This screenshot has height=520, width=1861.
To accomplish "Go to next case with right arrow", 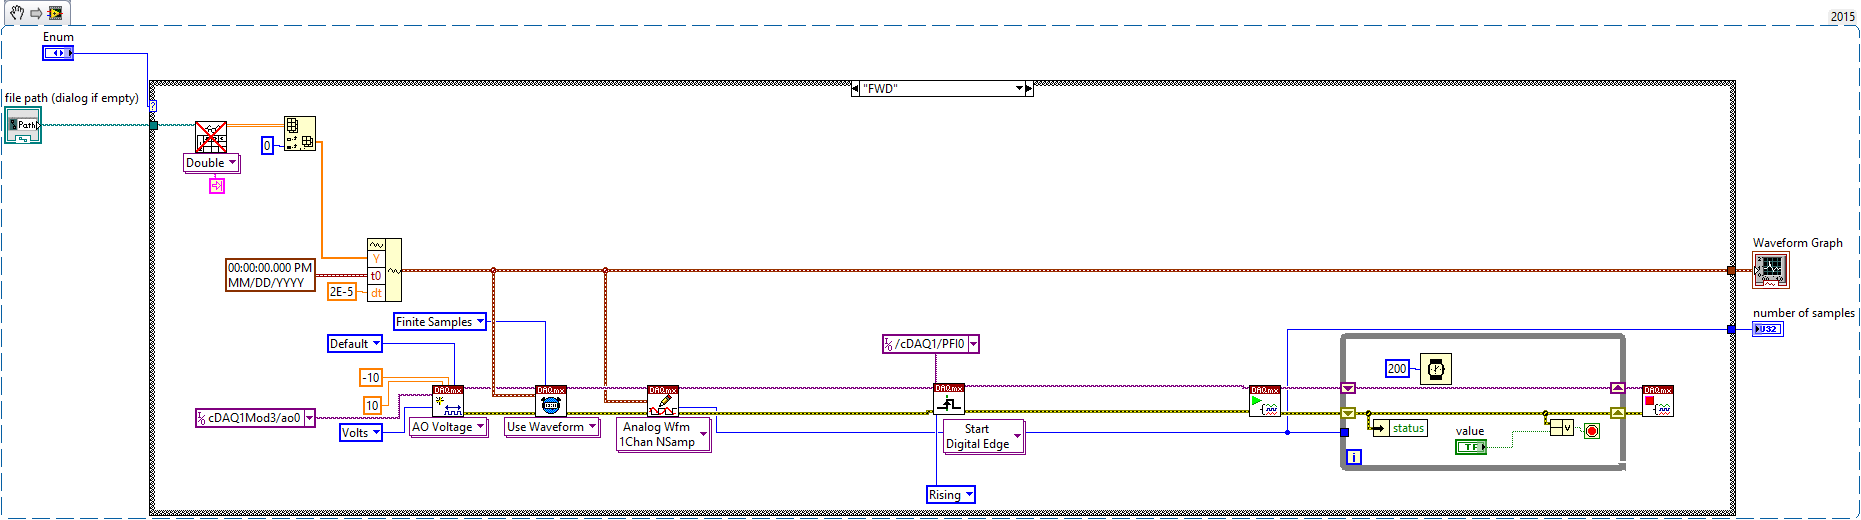I will point(1029,89).
